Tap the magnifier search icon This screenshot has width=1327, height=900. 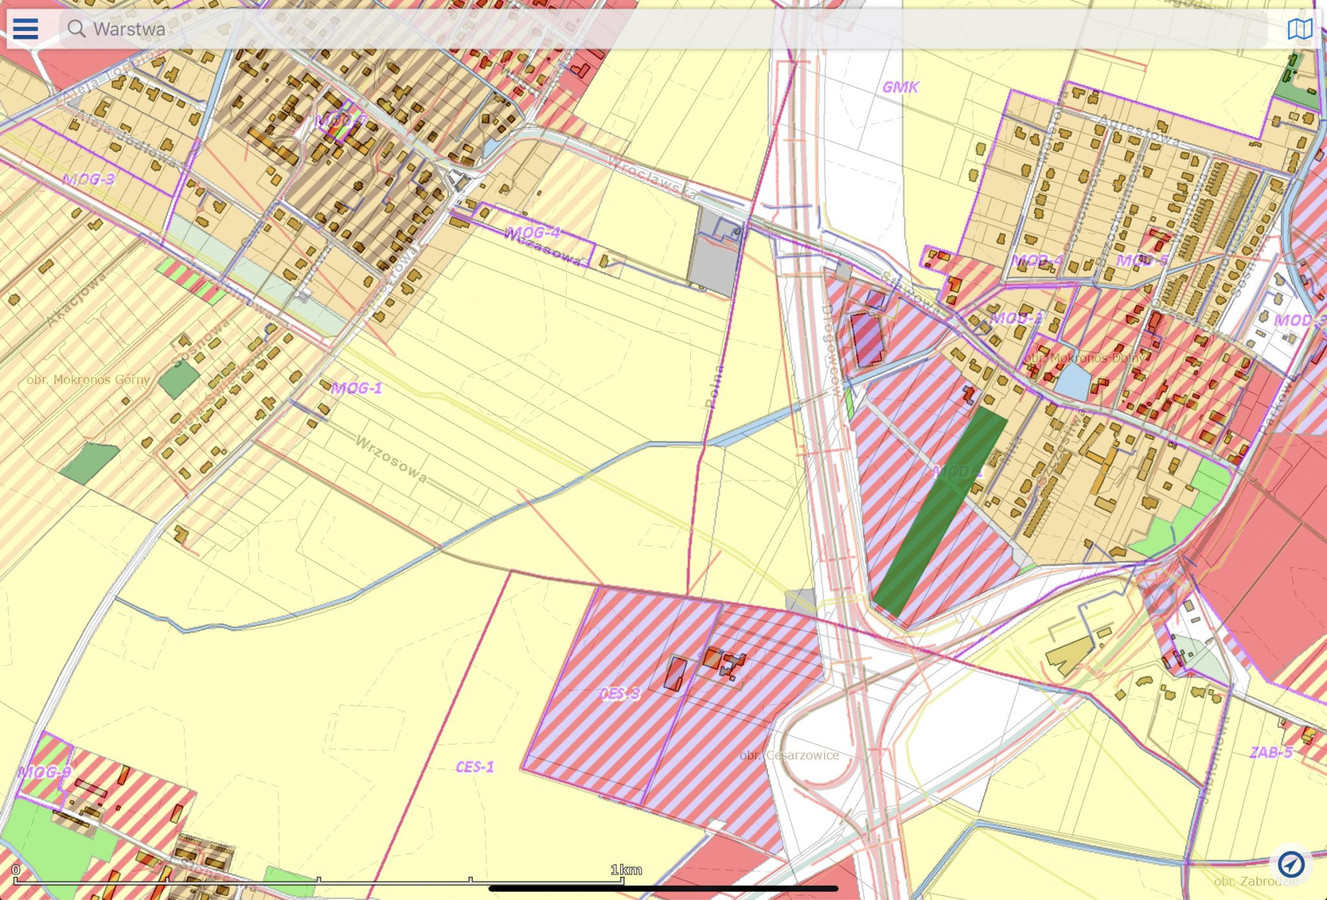pyautogui.click(x=76, y=29)
